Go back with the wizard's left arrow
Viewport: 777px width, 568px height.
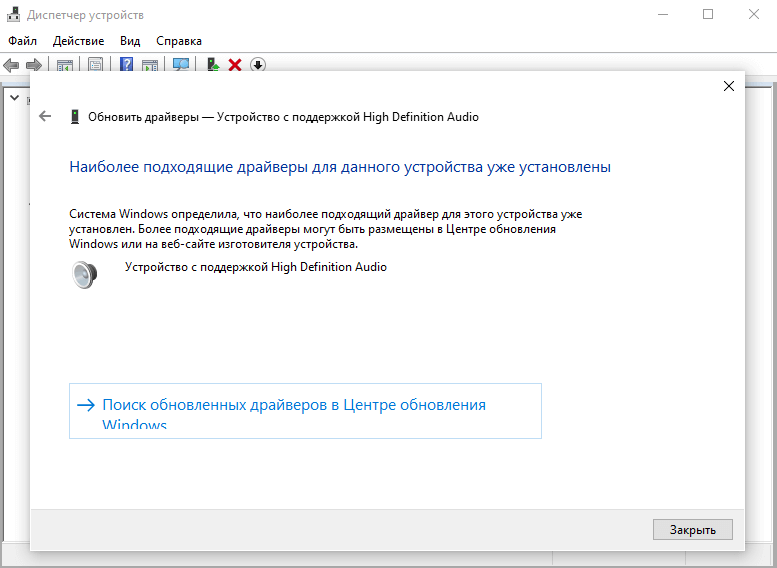pyautogui.click(x=45, y=116)
